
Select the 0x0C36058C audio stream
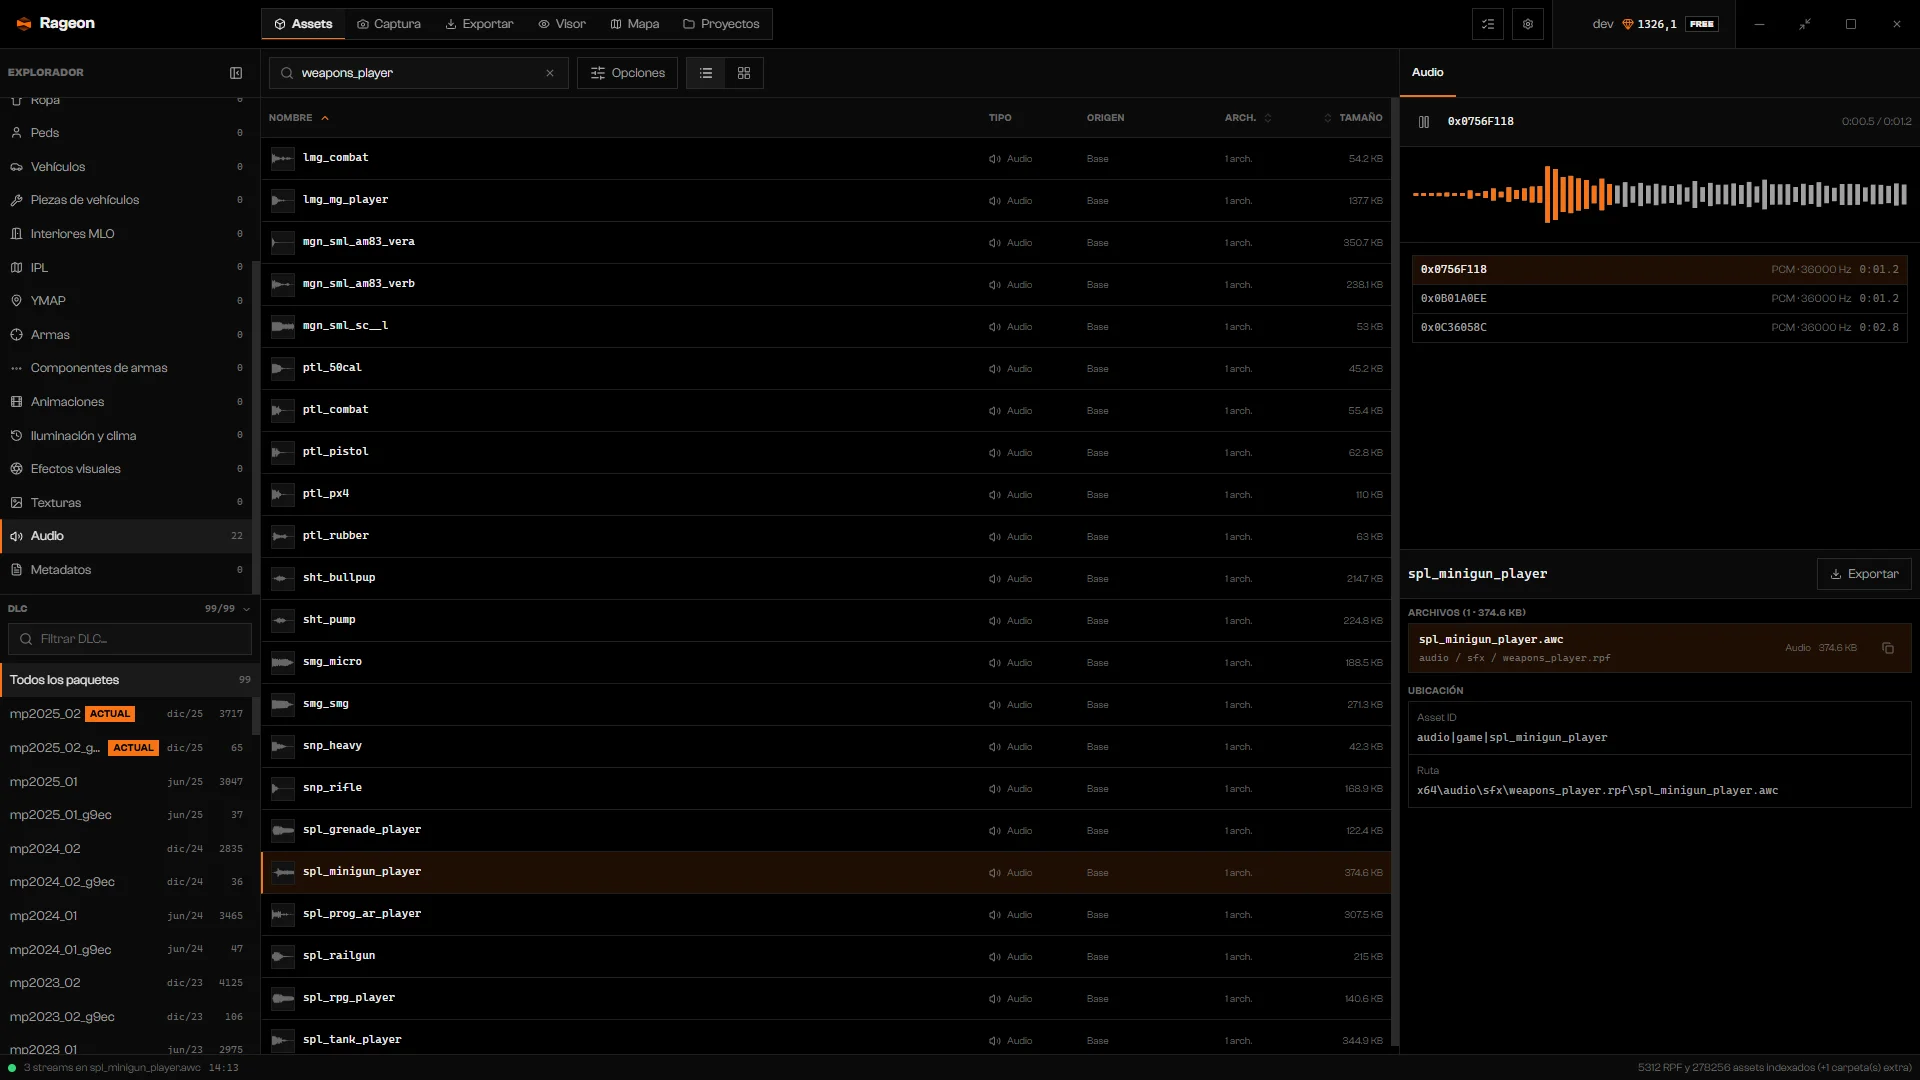pyautogui.click(x=1660, y=328)
